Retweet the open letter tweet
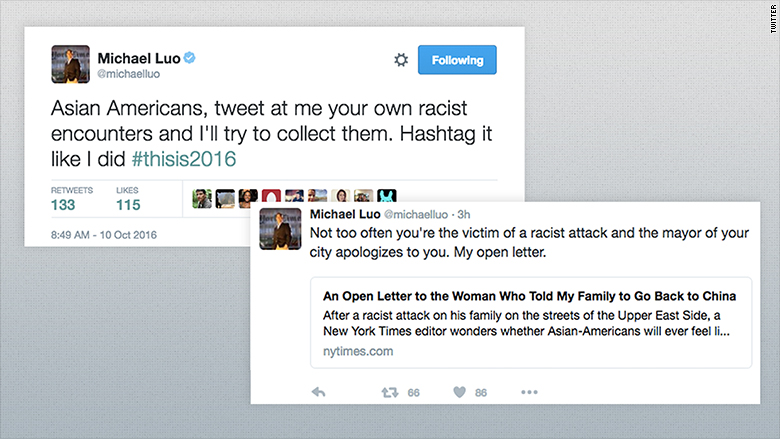 [390, 393]
